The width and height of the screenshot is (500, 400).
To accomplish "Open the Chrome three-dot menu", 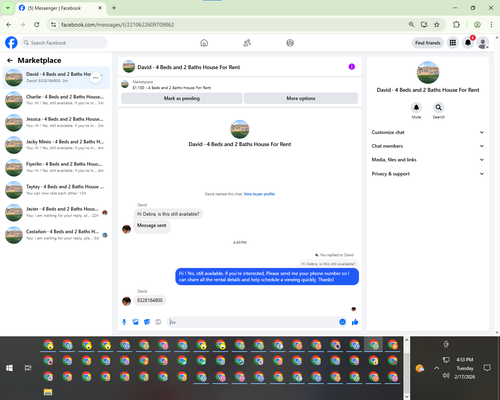I will click(491, 25).
